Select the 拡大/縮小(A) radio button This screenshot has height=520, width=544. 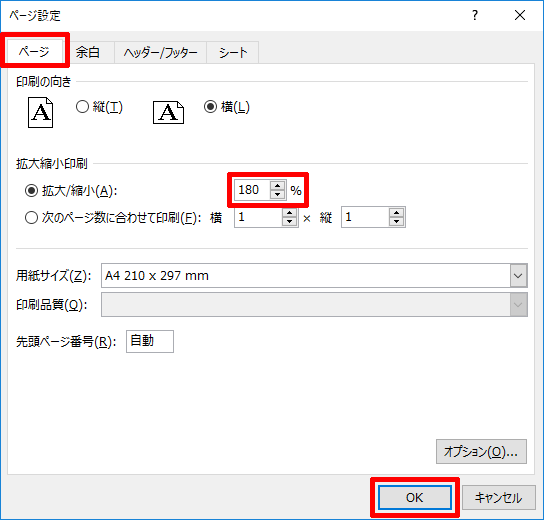coord(31,190)
